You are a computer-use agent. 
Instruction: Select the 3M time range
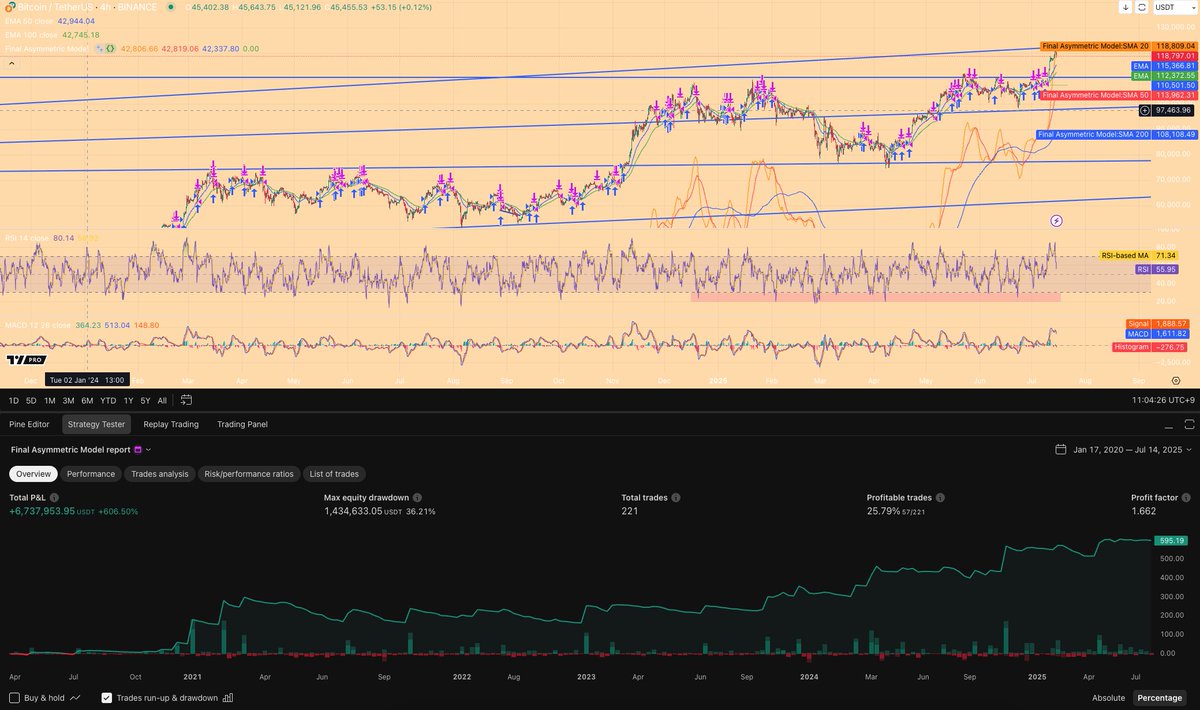pyautogui.click(x=68, y=400)
